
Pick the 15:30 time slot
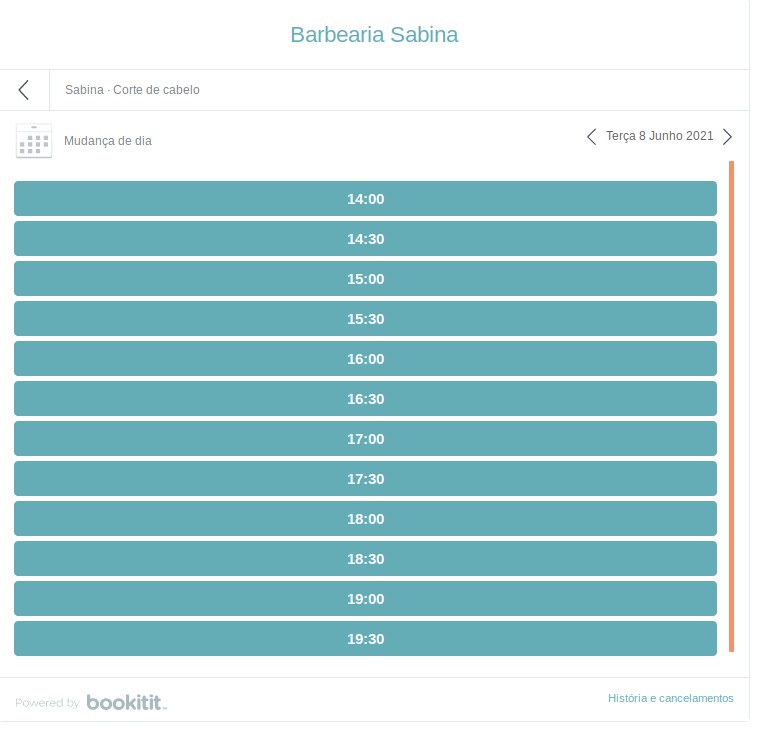point(365,319)
